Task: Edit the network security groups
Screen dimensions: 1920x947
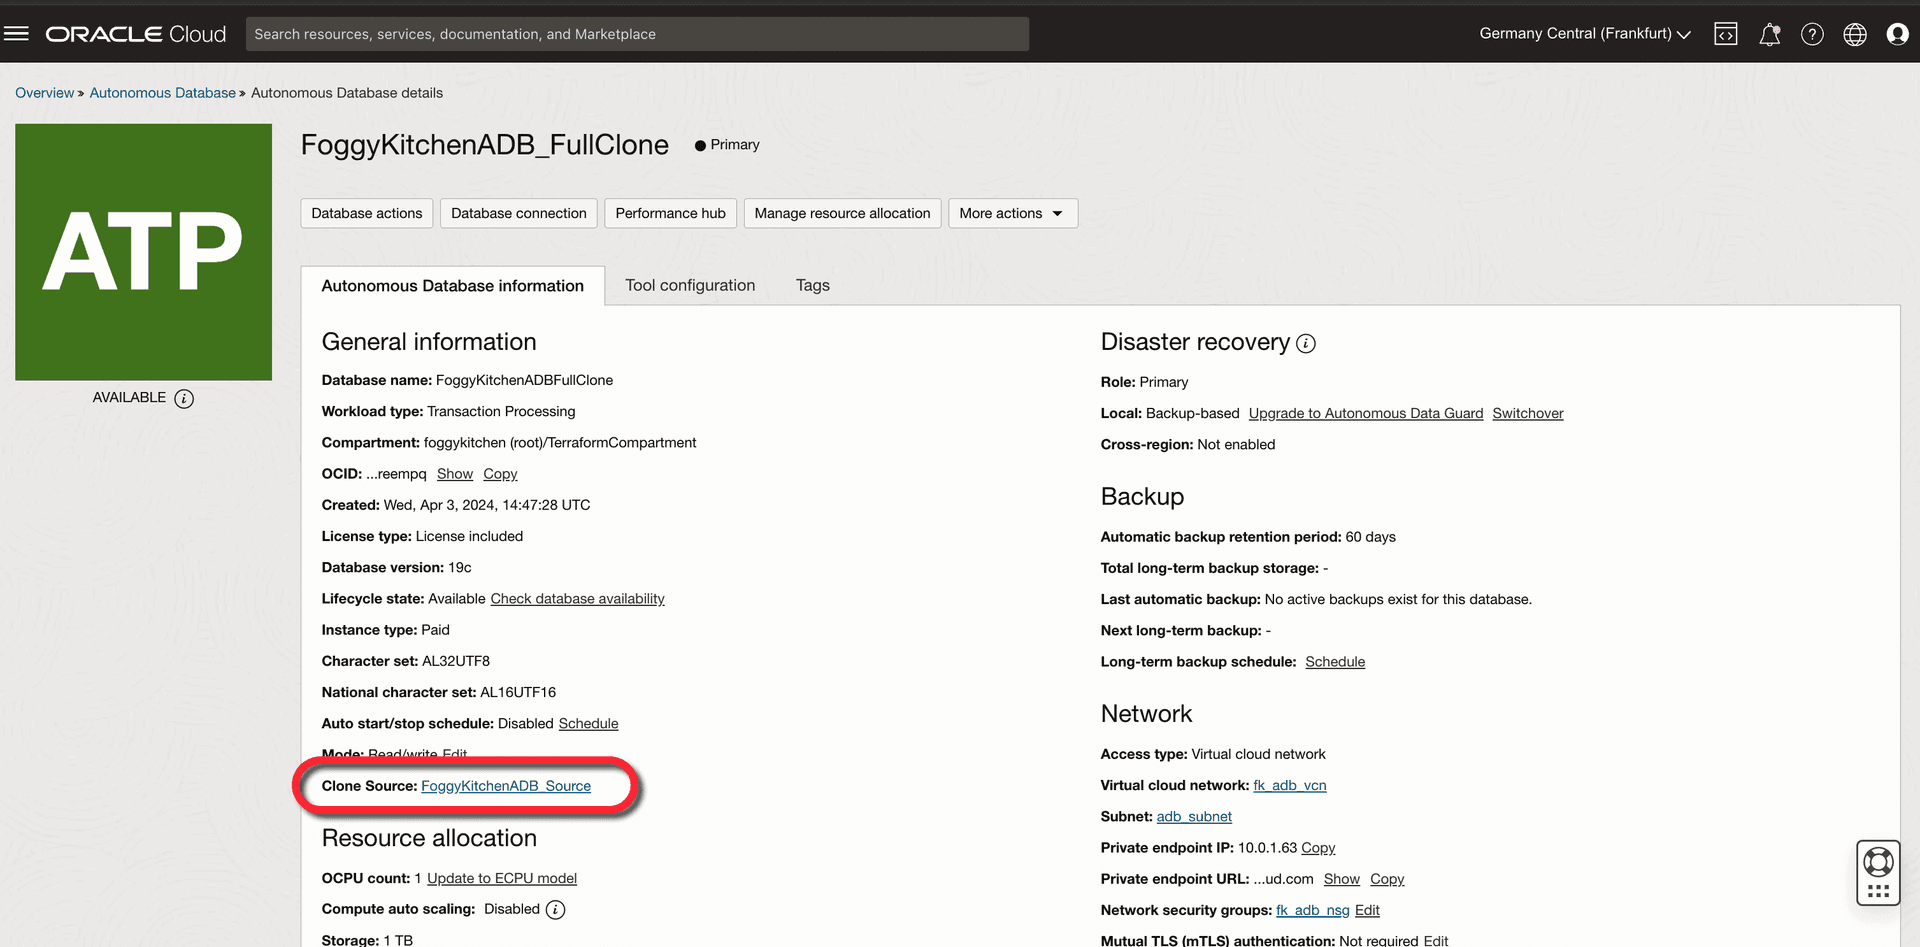Action: tap(1367, 910)
